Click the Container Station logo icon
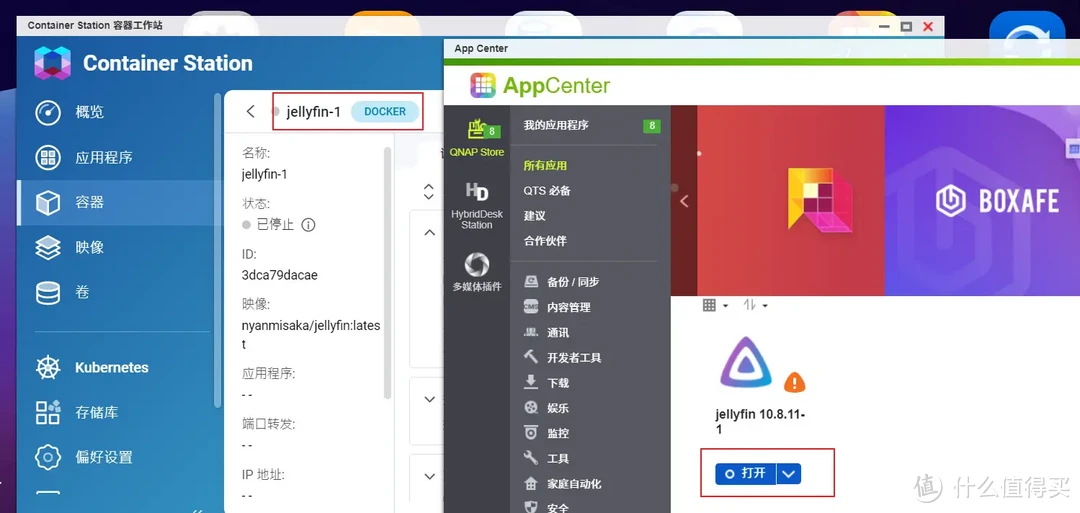1080x513 pixels. click(x=52, y=63)
